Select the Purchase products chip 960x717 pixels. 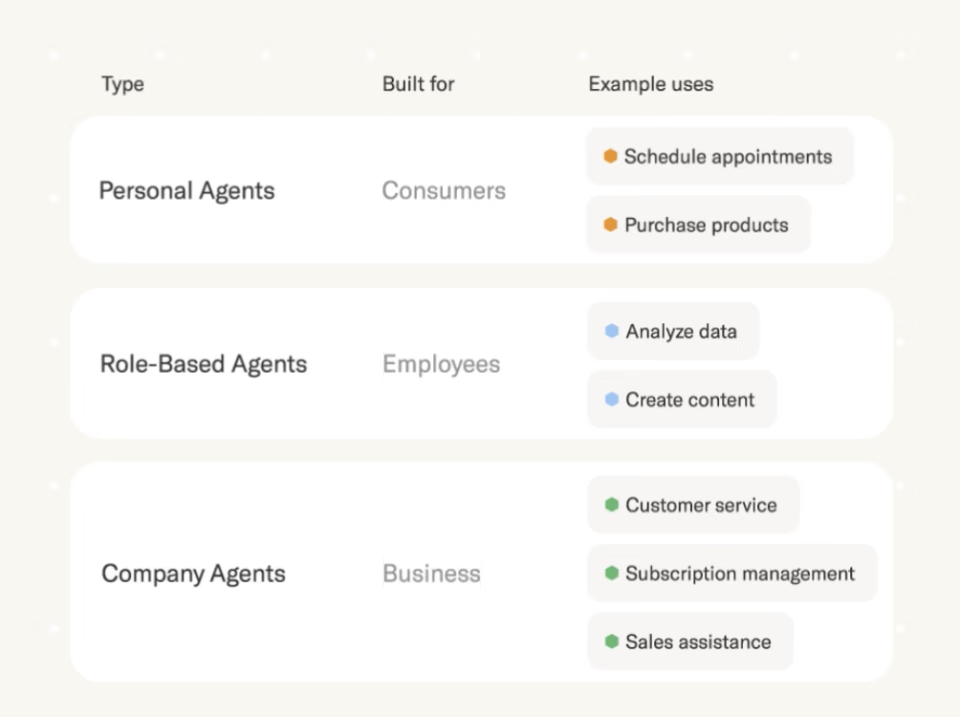699,225
